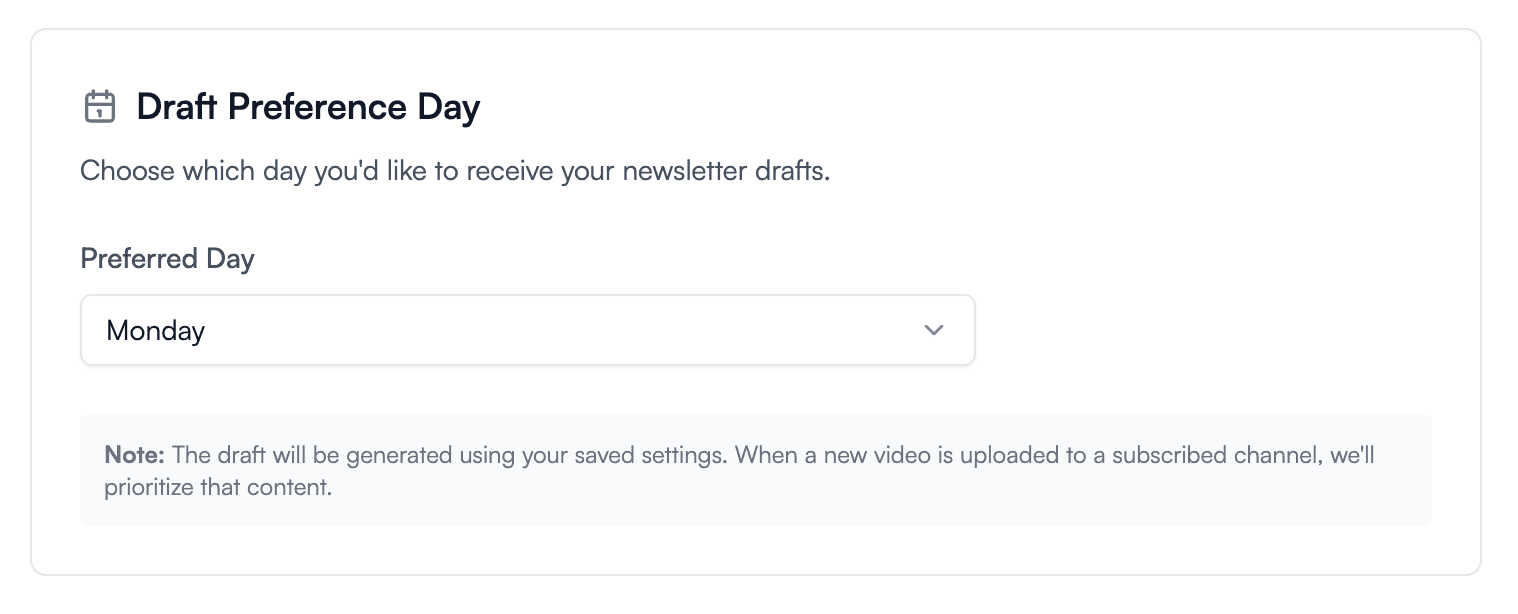The image size is (1518, 614).
Task: Click the Draft Preference Day heading
Action: (308, 106)
